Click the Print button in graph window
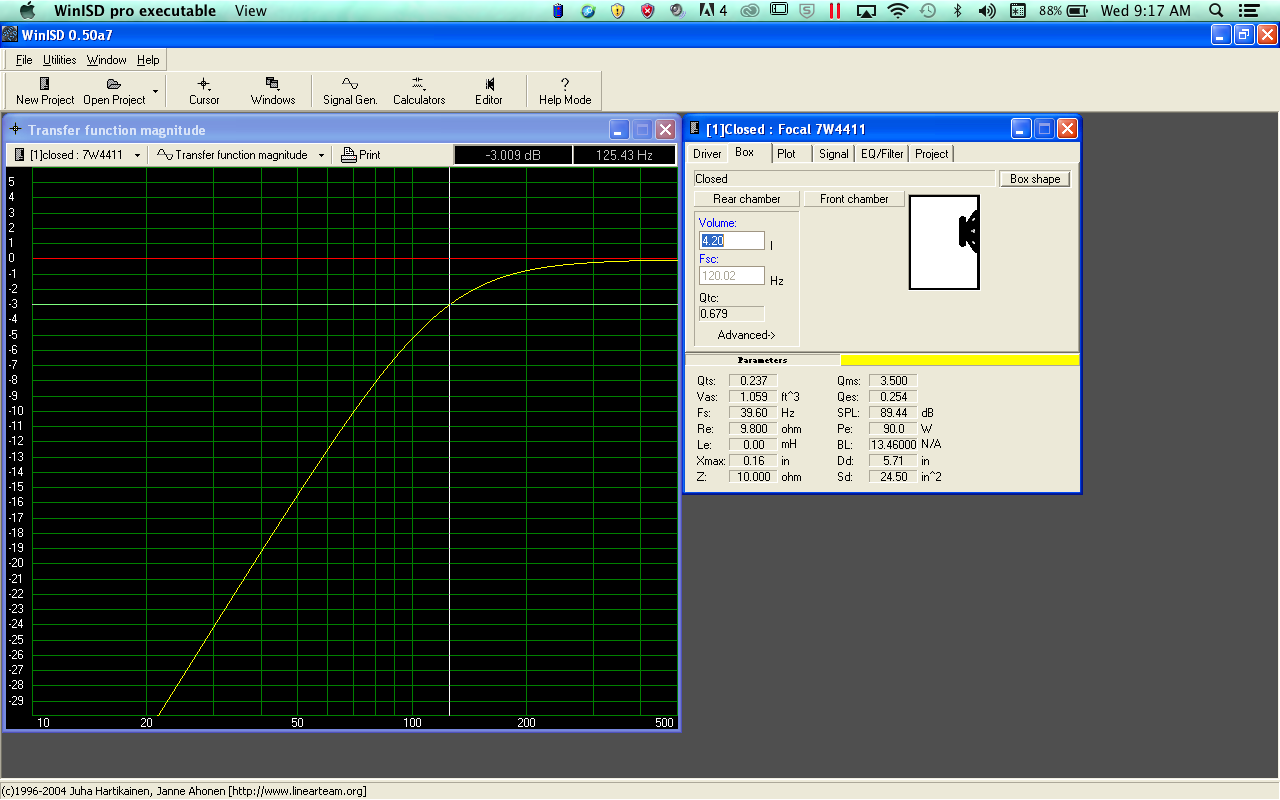Image resolution: width=1280 pixels, height=800 pixels. click(361, 155)
